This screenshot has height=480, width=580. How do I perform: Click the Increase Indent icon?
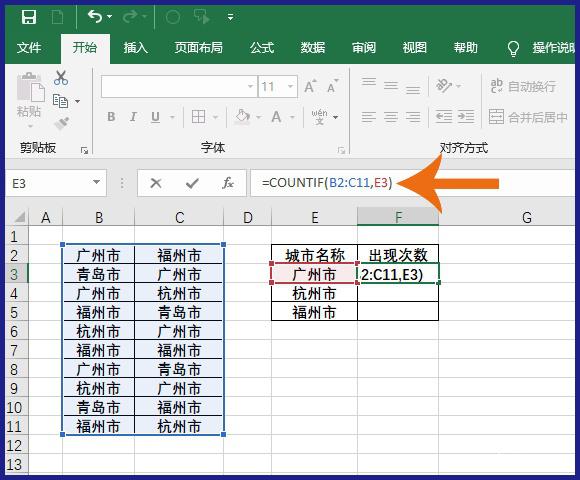(x=466, y=117)
